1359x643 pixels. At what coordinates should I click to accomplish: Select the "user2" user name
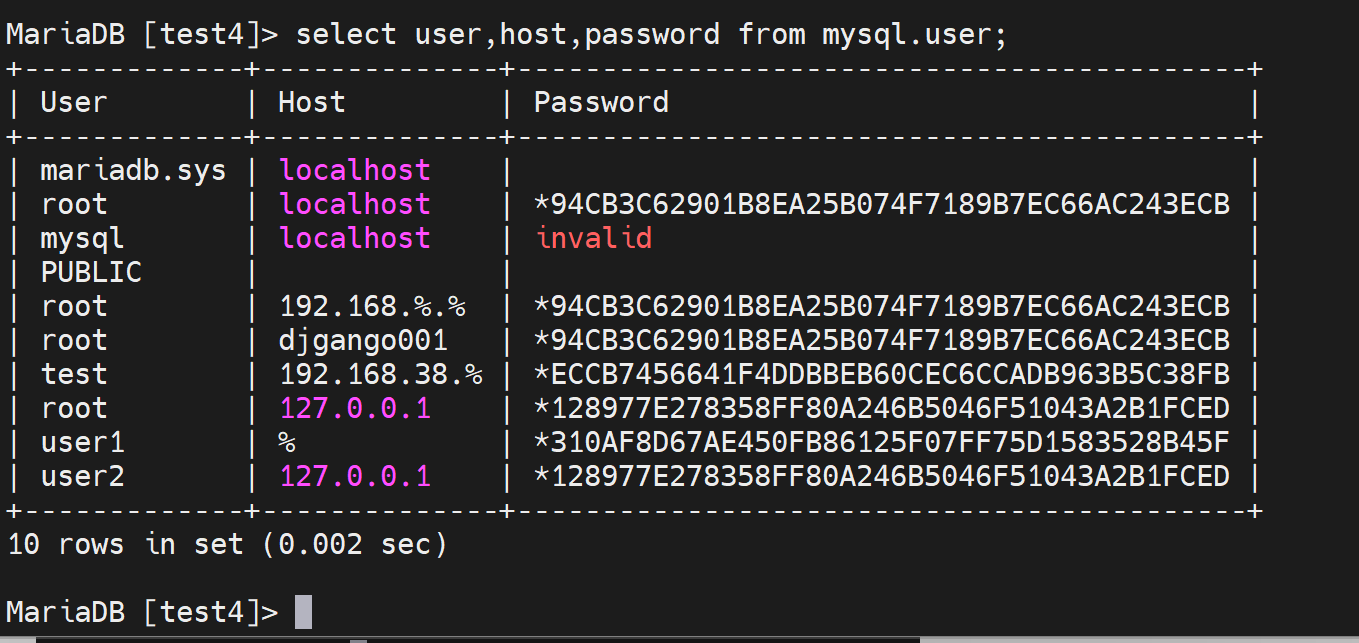[82, 476]
